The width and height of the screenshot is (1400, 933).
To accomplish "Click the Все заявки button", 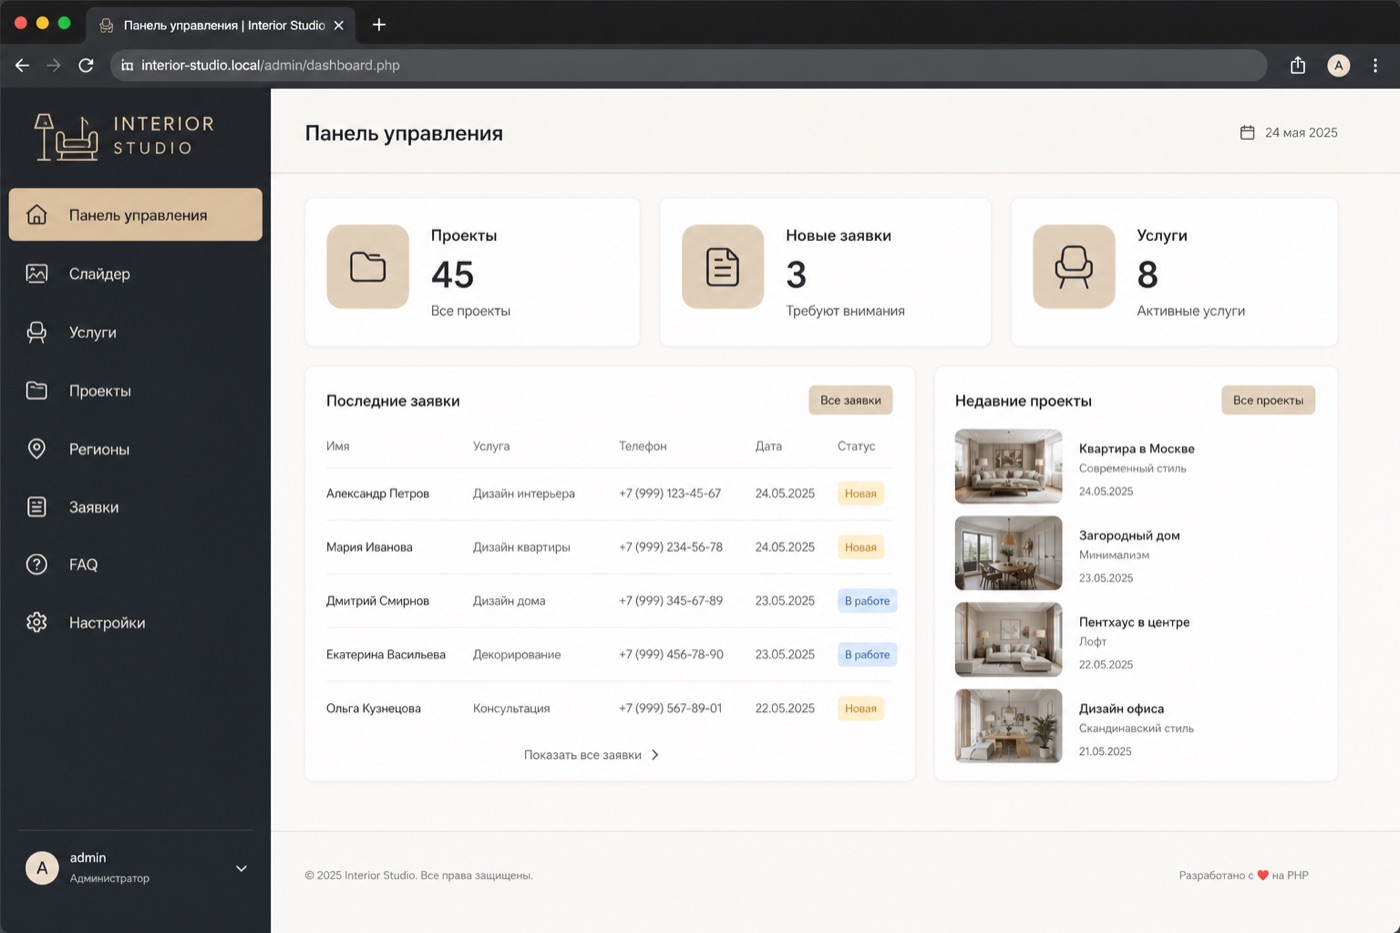I will (851, 400).
